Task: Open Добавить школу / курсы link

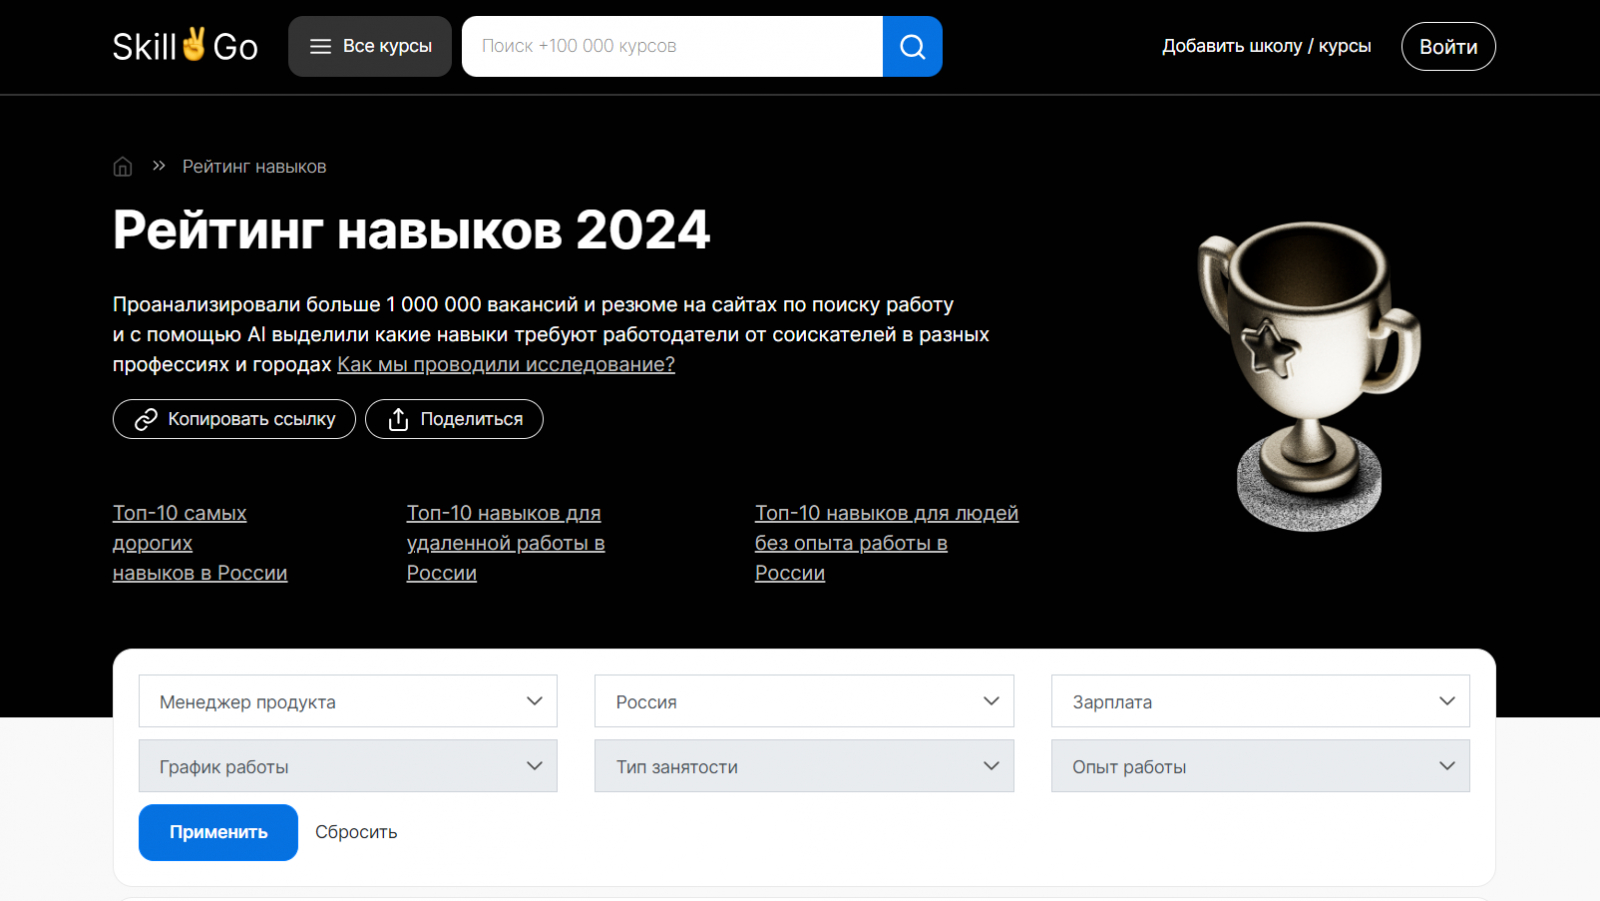Action: point(1266,46)
